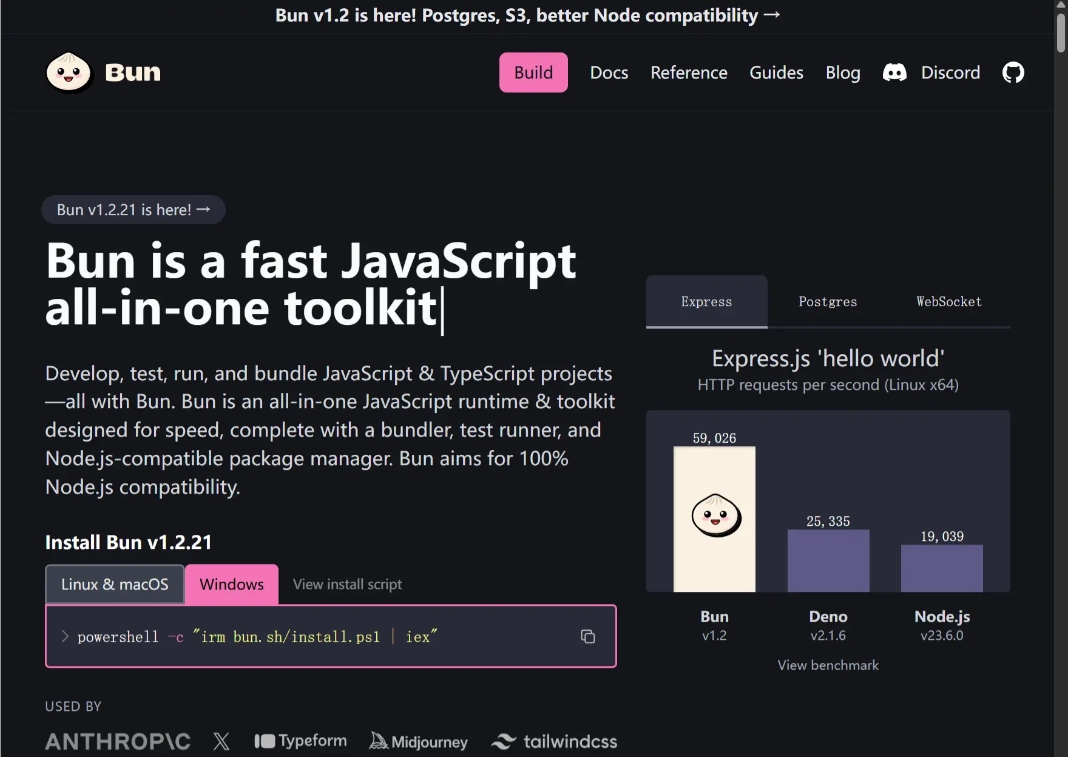Click the '59, 026' value label
The width and height of the screenshot is (1068, 757).
pos(714,438)
